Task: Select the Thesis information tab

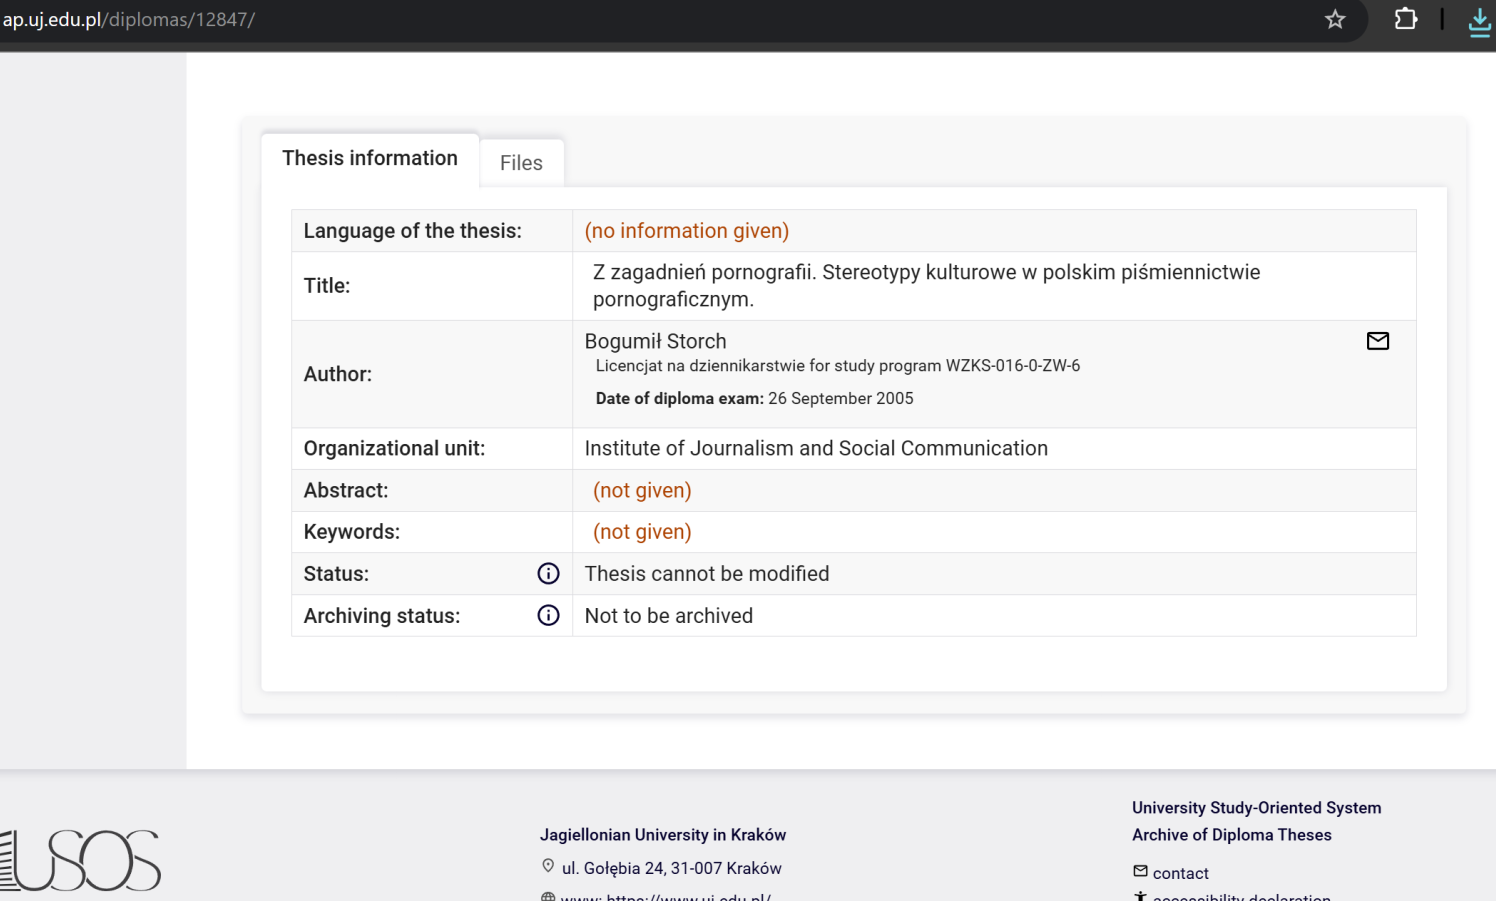Action: [x=370, y=159]
